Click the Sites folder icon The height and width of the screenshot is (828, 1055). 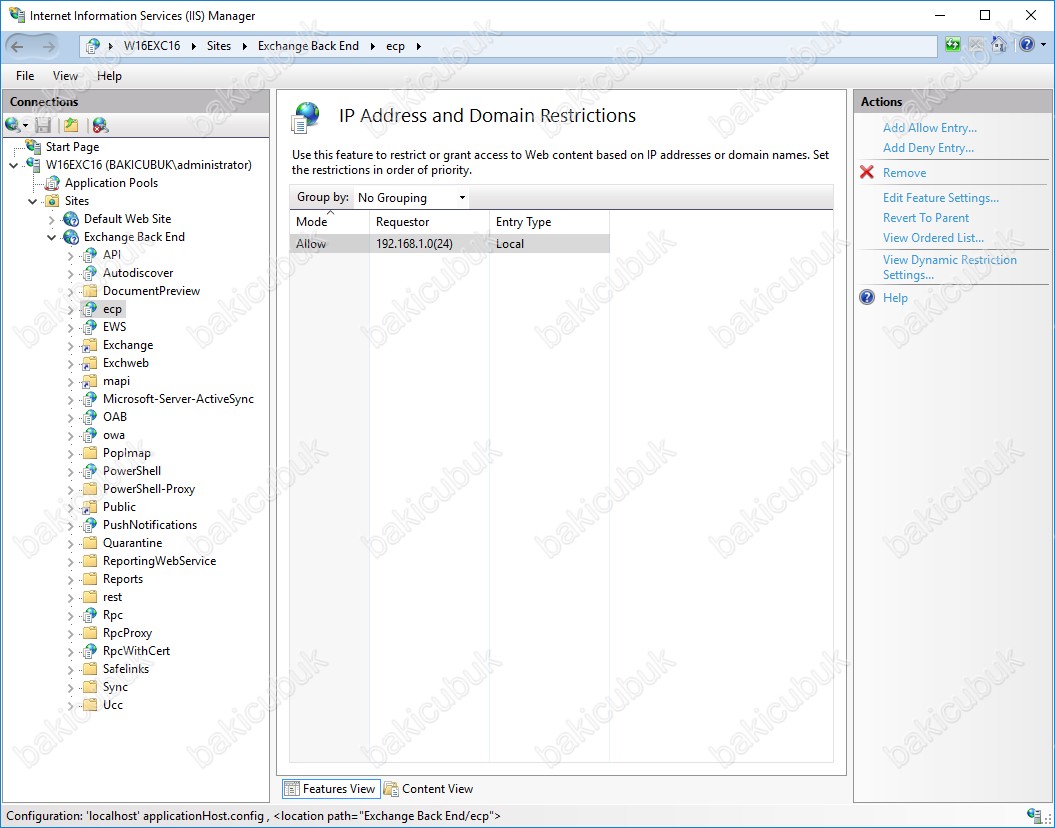pyautogui.click(x=52, y=200)
